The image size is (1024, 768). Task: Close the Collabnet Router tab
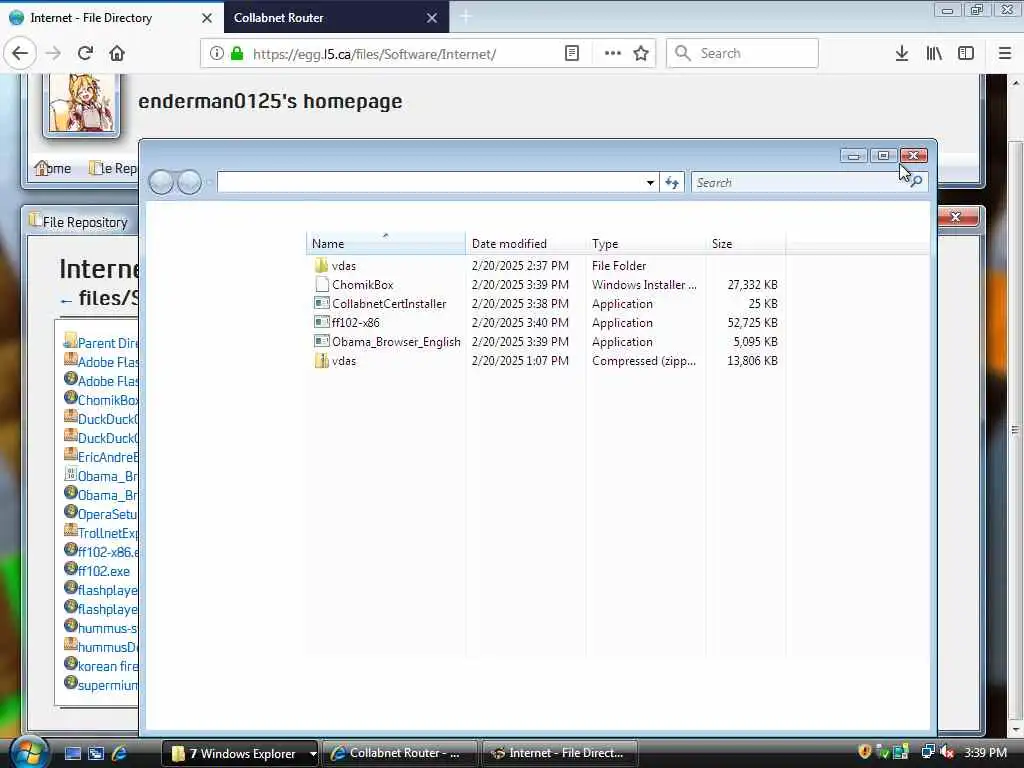[x=432, y=18]
